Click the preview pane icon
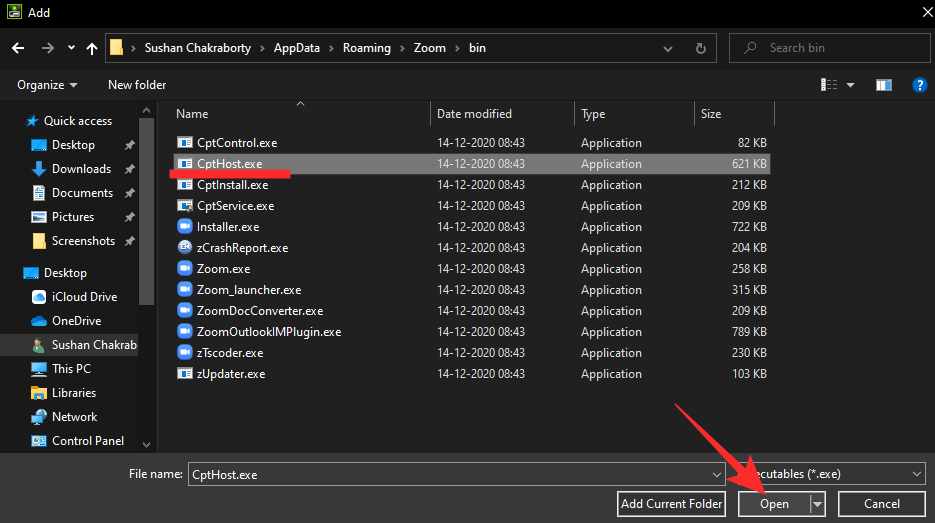 coord(883,86)
